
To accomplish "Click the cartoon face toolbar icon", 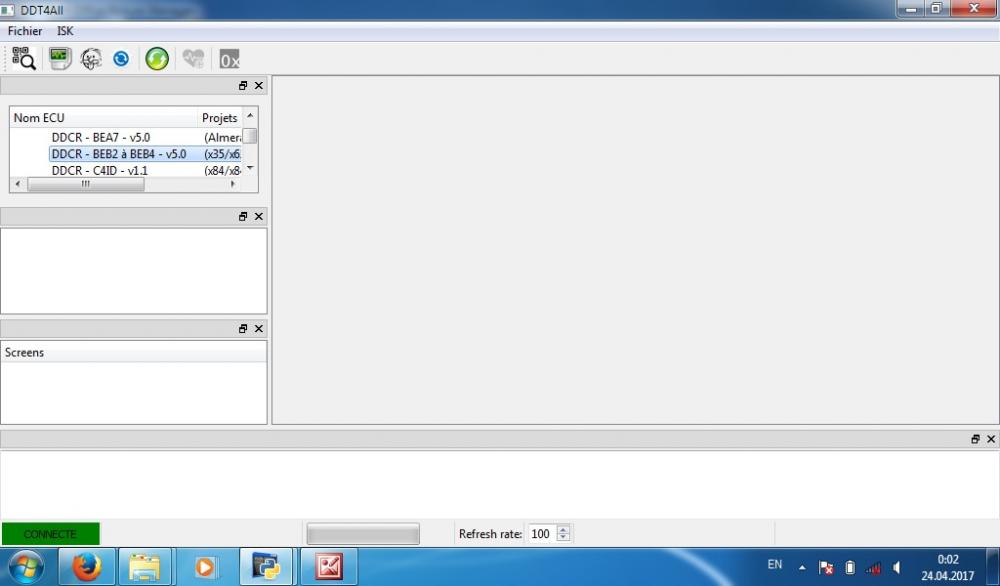I will (91, 59).
